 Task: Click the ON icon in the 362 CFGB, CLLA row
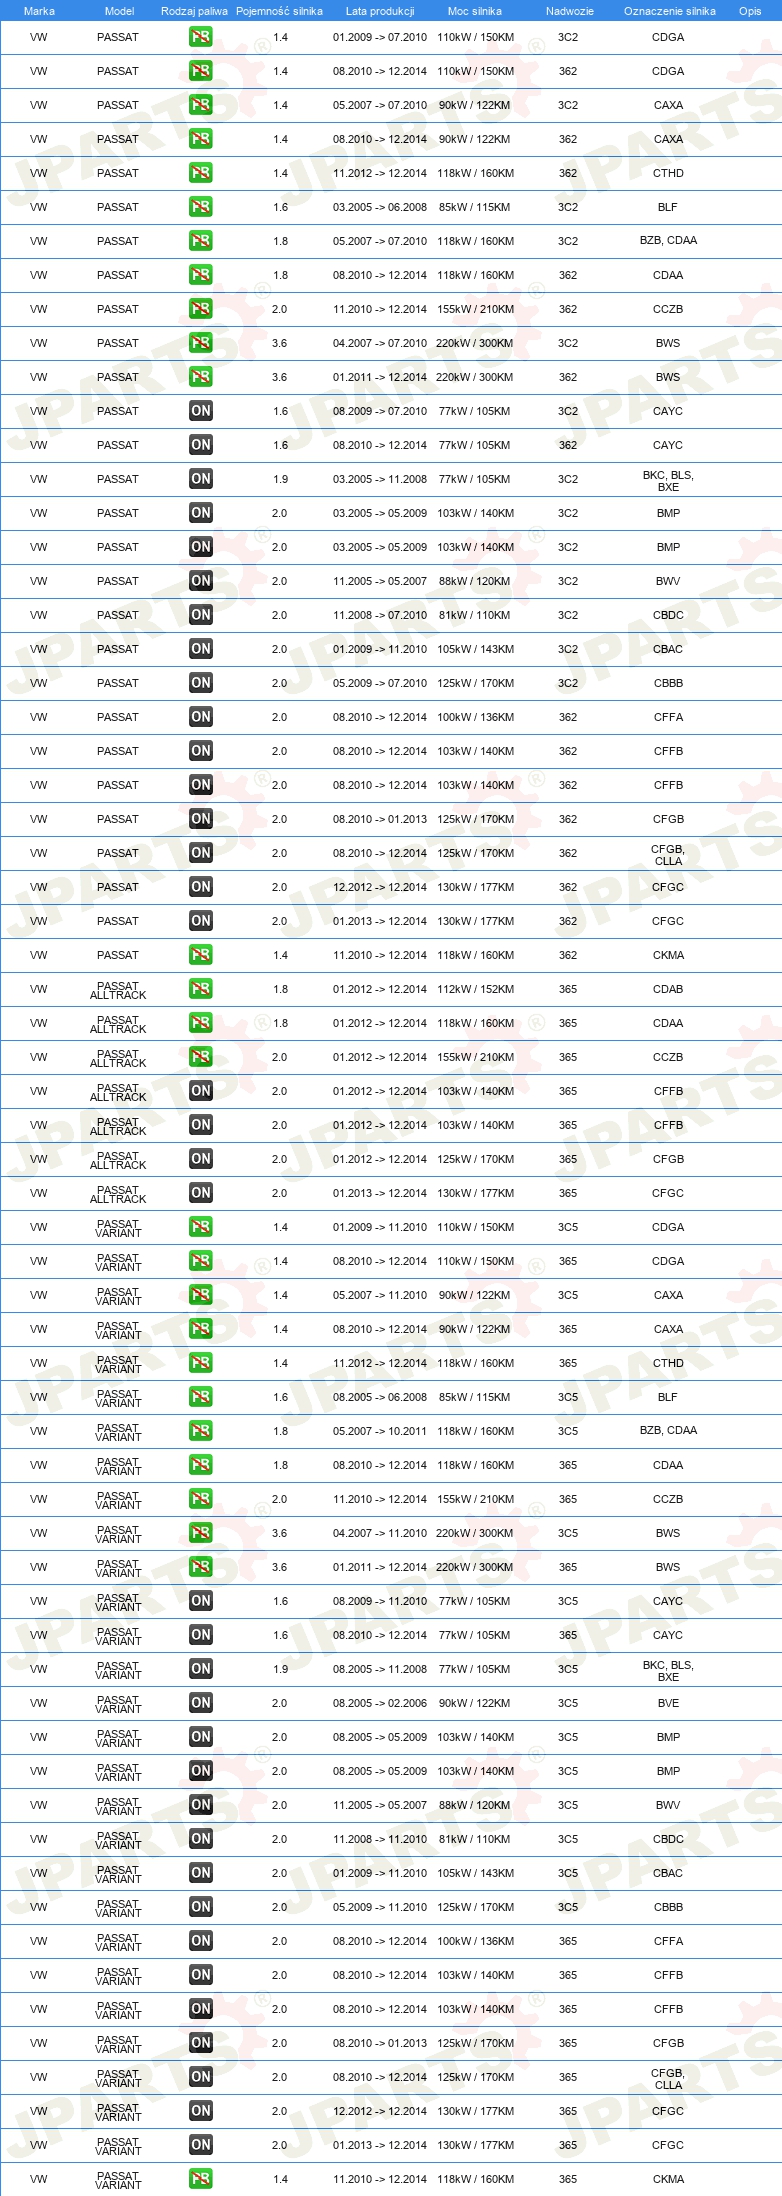(201, 853)
